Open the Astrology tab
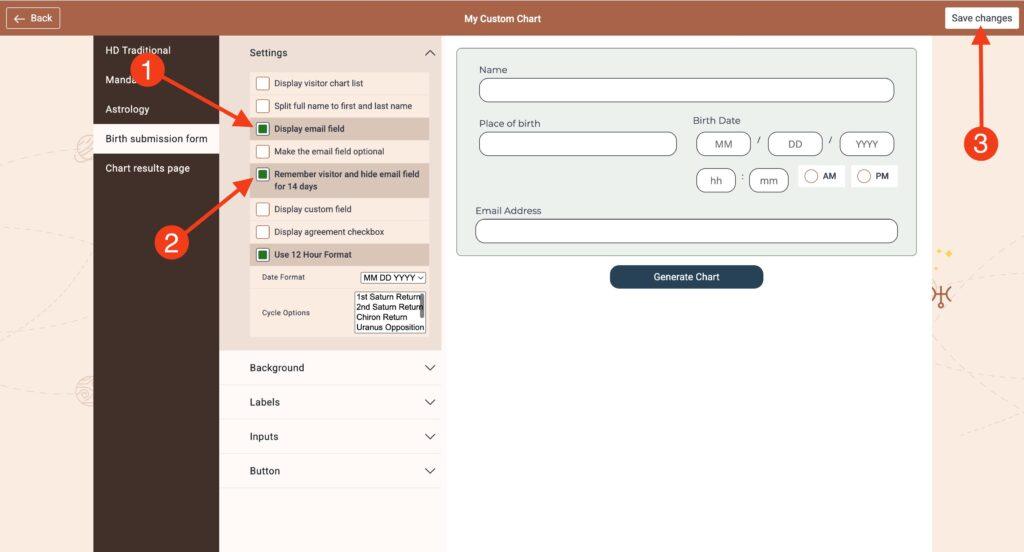1024x552 pixels. pos(127,109)
